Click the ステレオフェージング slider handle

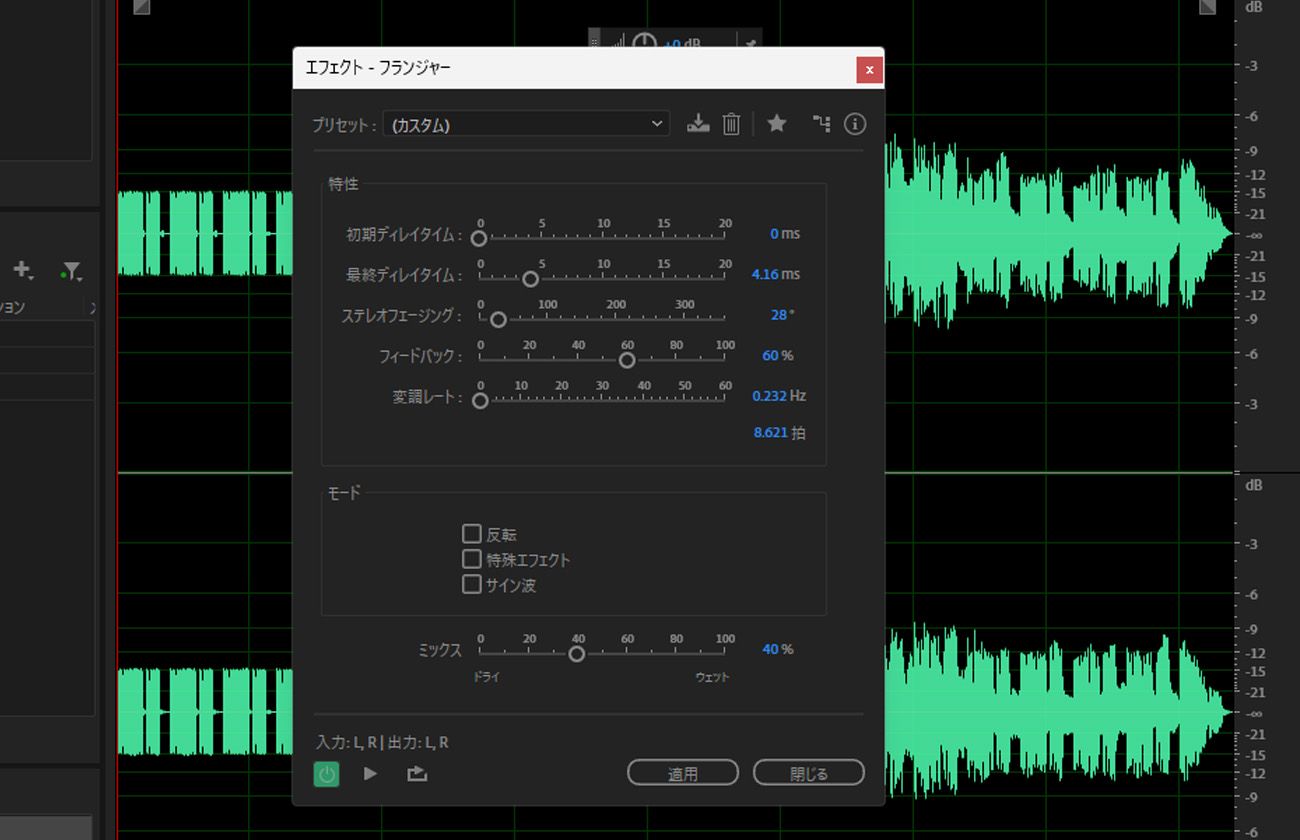pos(498,320)
